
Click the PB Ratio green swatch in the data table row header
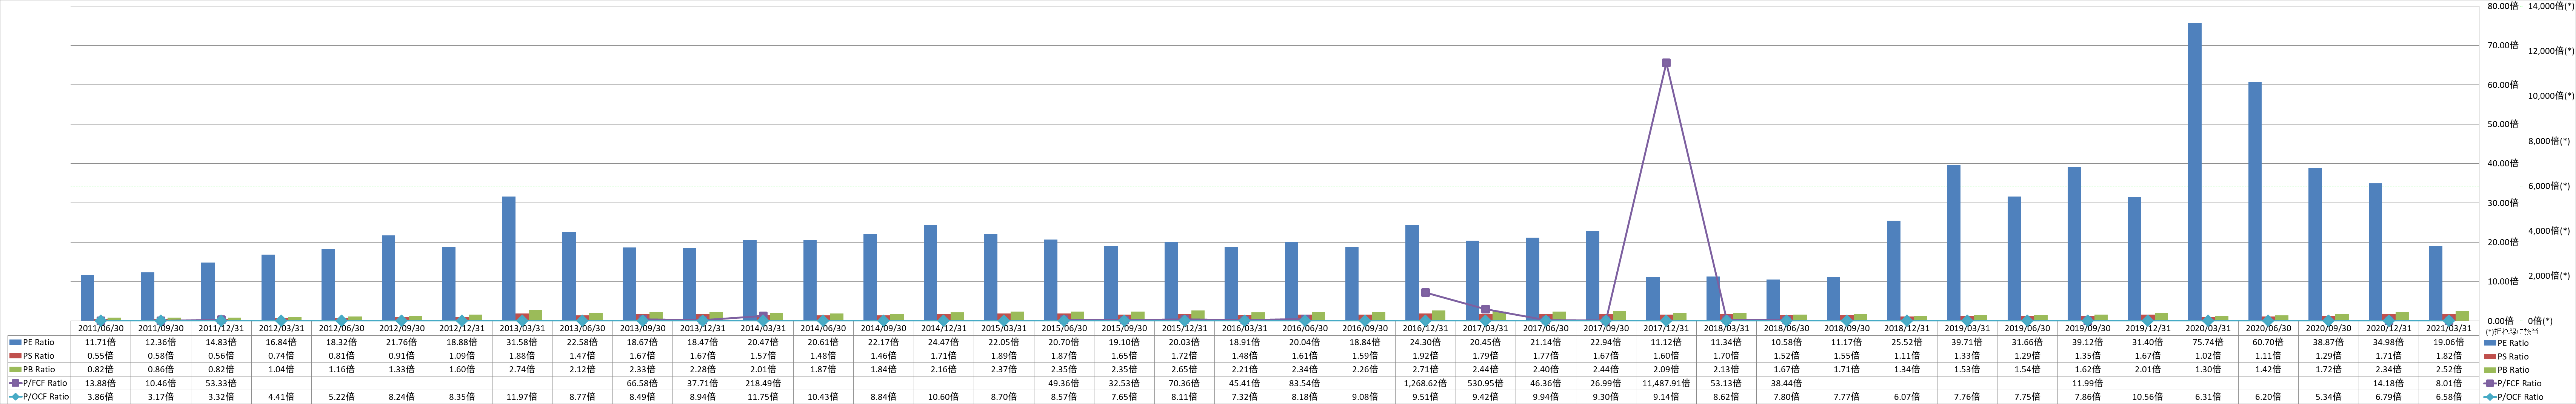pos(15,370)
